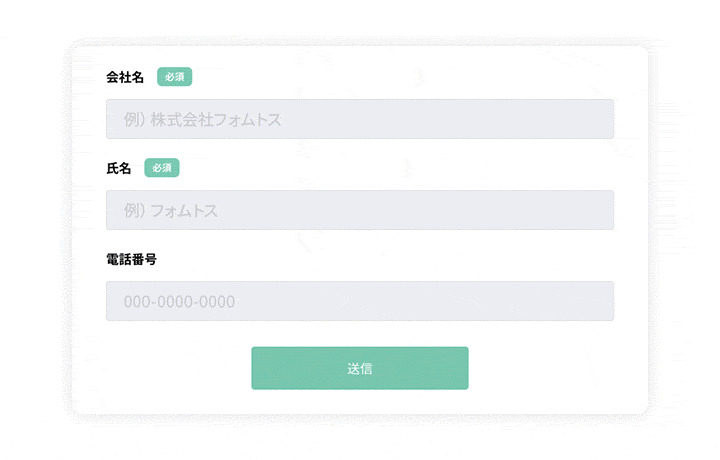Focus the 氏名 text input field
Image resolution: width=720 pixels, height=460 pixels.
tap(359, 210)
